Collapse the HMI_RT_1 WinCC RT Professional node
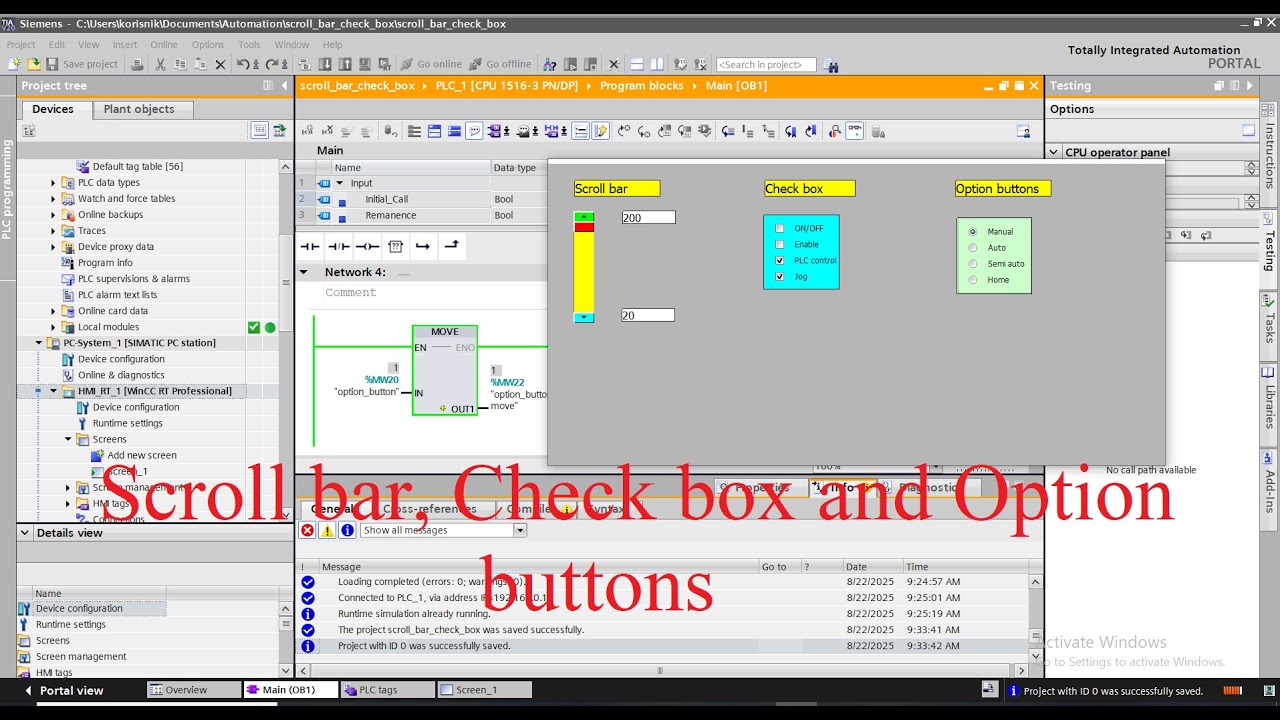This screenshot has height=720, width=1280. (53, 391)
